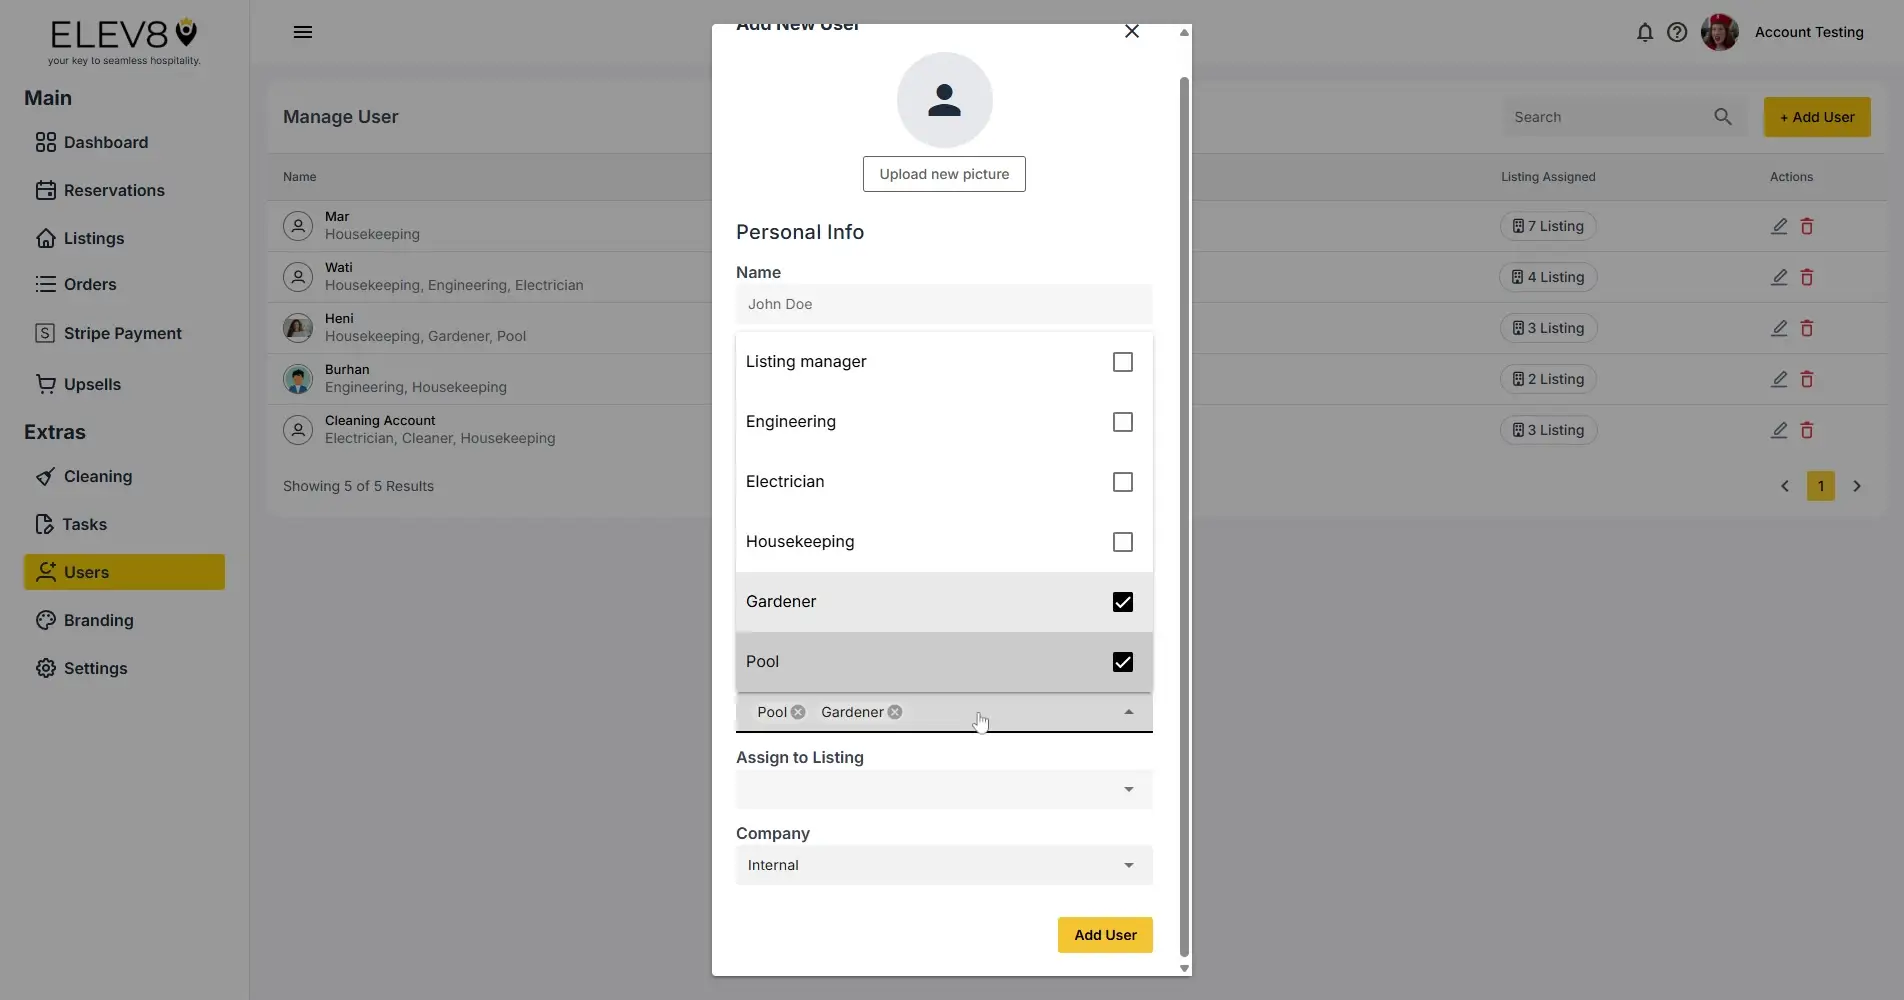The height and width of the screenshot is (1000, 1904).
Task: Click Upload new picture
Action: tap(943, 173)
